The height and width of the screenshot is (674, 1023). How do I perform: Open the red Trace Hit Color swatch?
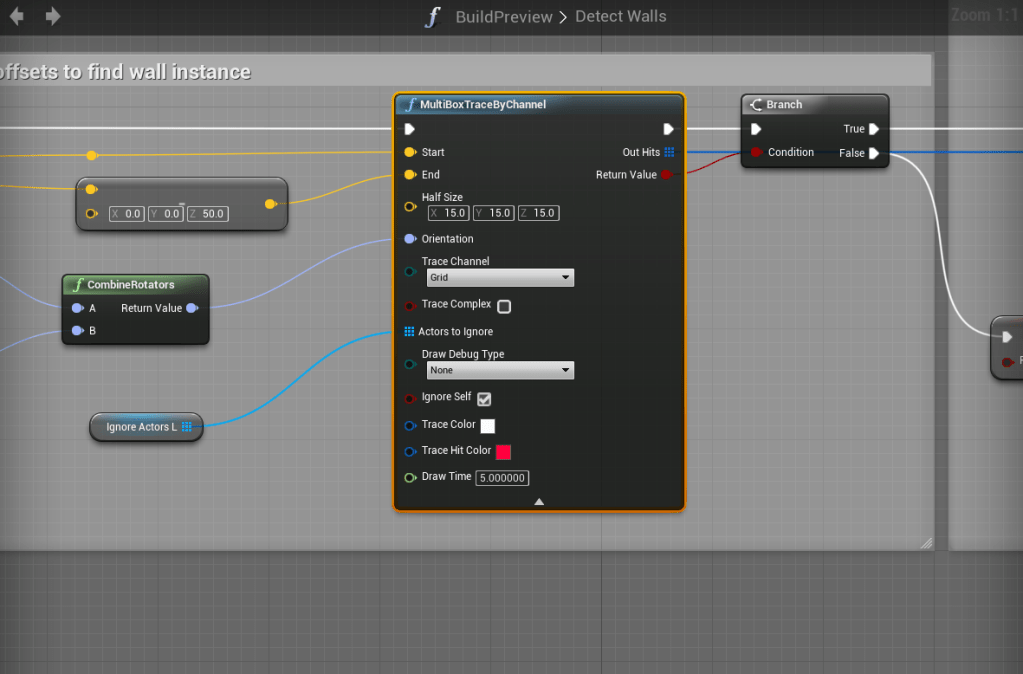pyautogui.click(x=503, y=452)
